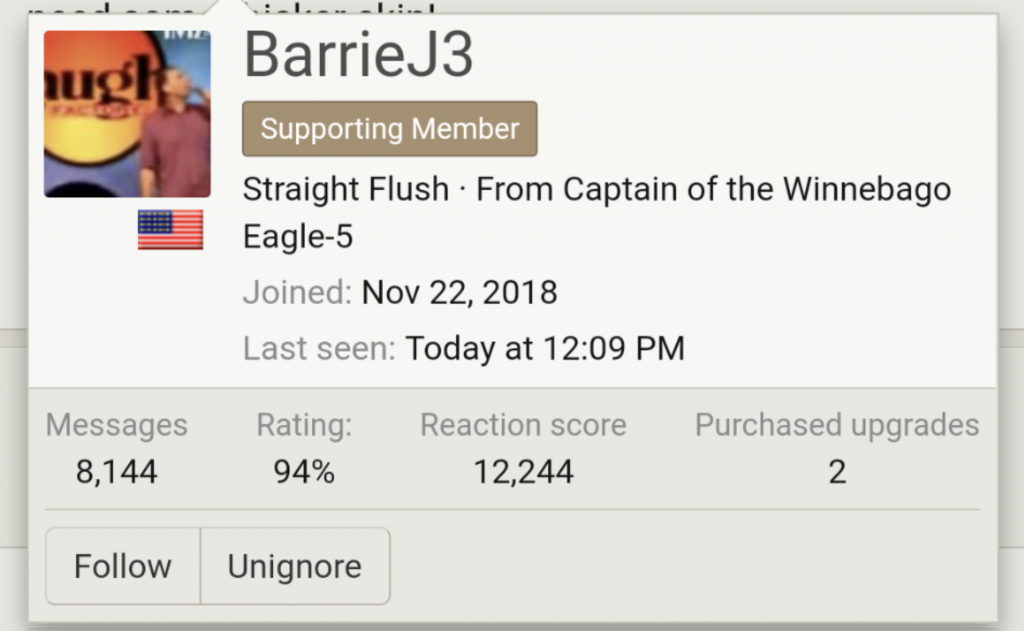Click the 94% rating value
Screen dimensions: 1024x631
pyautogui.click(x=304, y=471)
